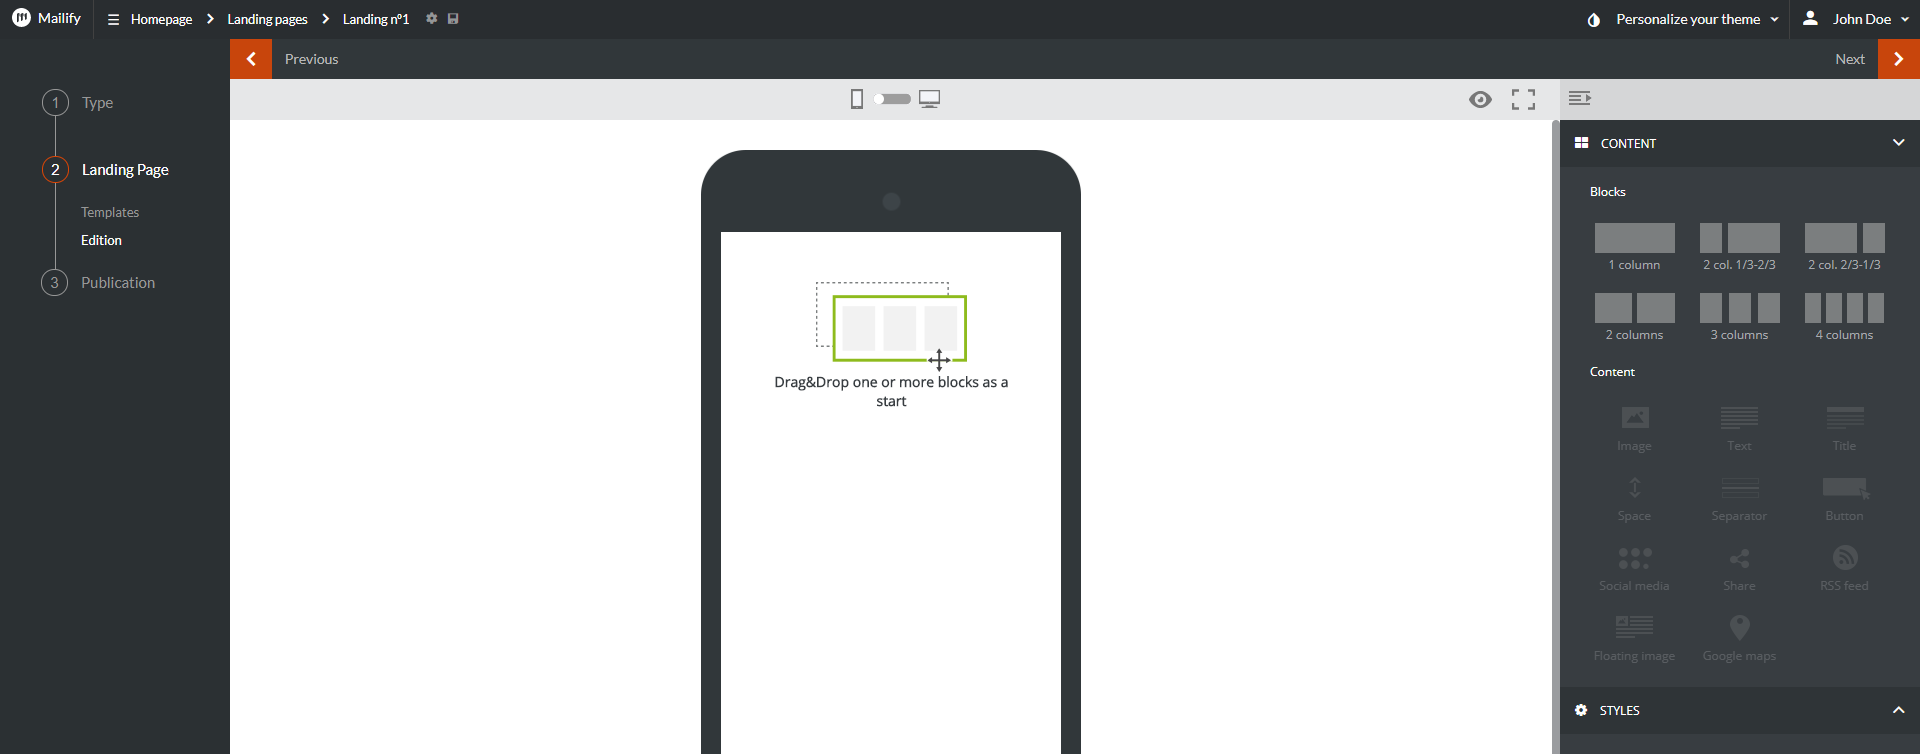The height and width of the screenshot is (754, 1920).
Task: Open Personalize your theme dropdown
Action: point(1697,19)
